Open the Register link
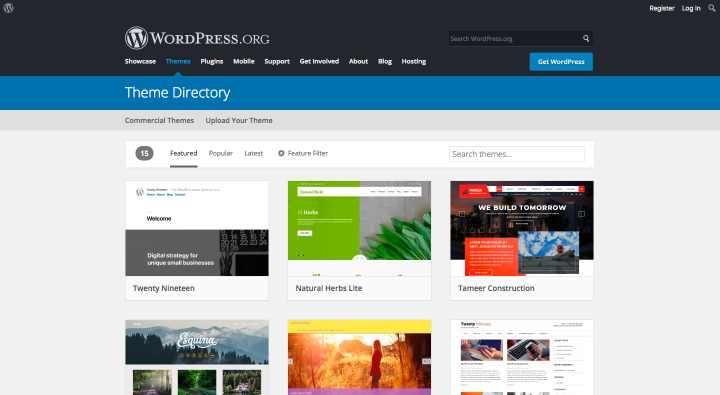The image size is (720, 395). point(662,8)
